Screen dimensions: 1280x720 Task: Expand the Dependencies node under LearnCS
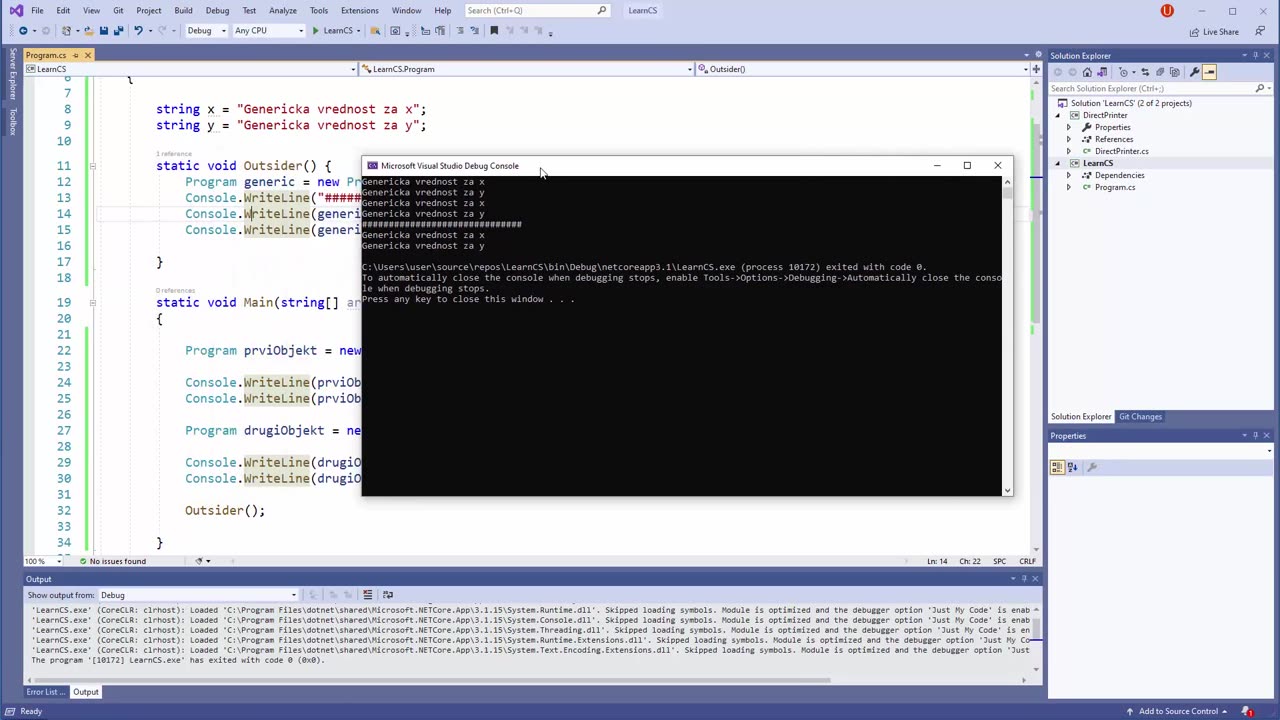(x=1068, y=175)
